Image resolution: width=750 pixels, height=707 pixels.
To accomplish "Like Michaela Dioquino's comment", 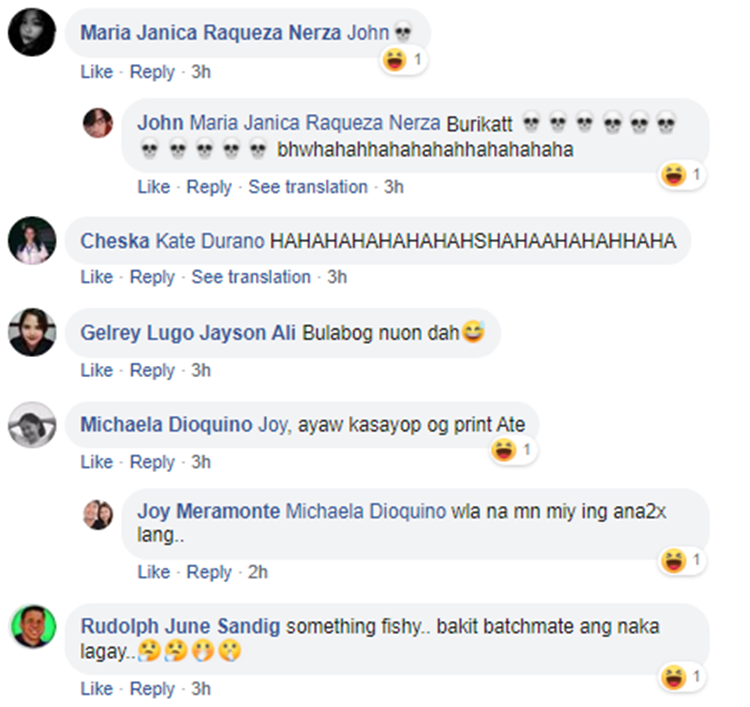I will pos(97,462).
